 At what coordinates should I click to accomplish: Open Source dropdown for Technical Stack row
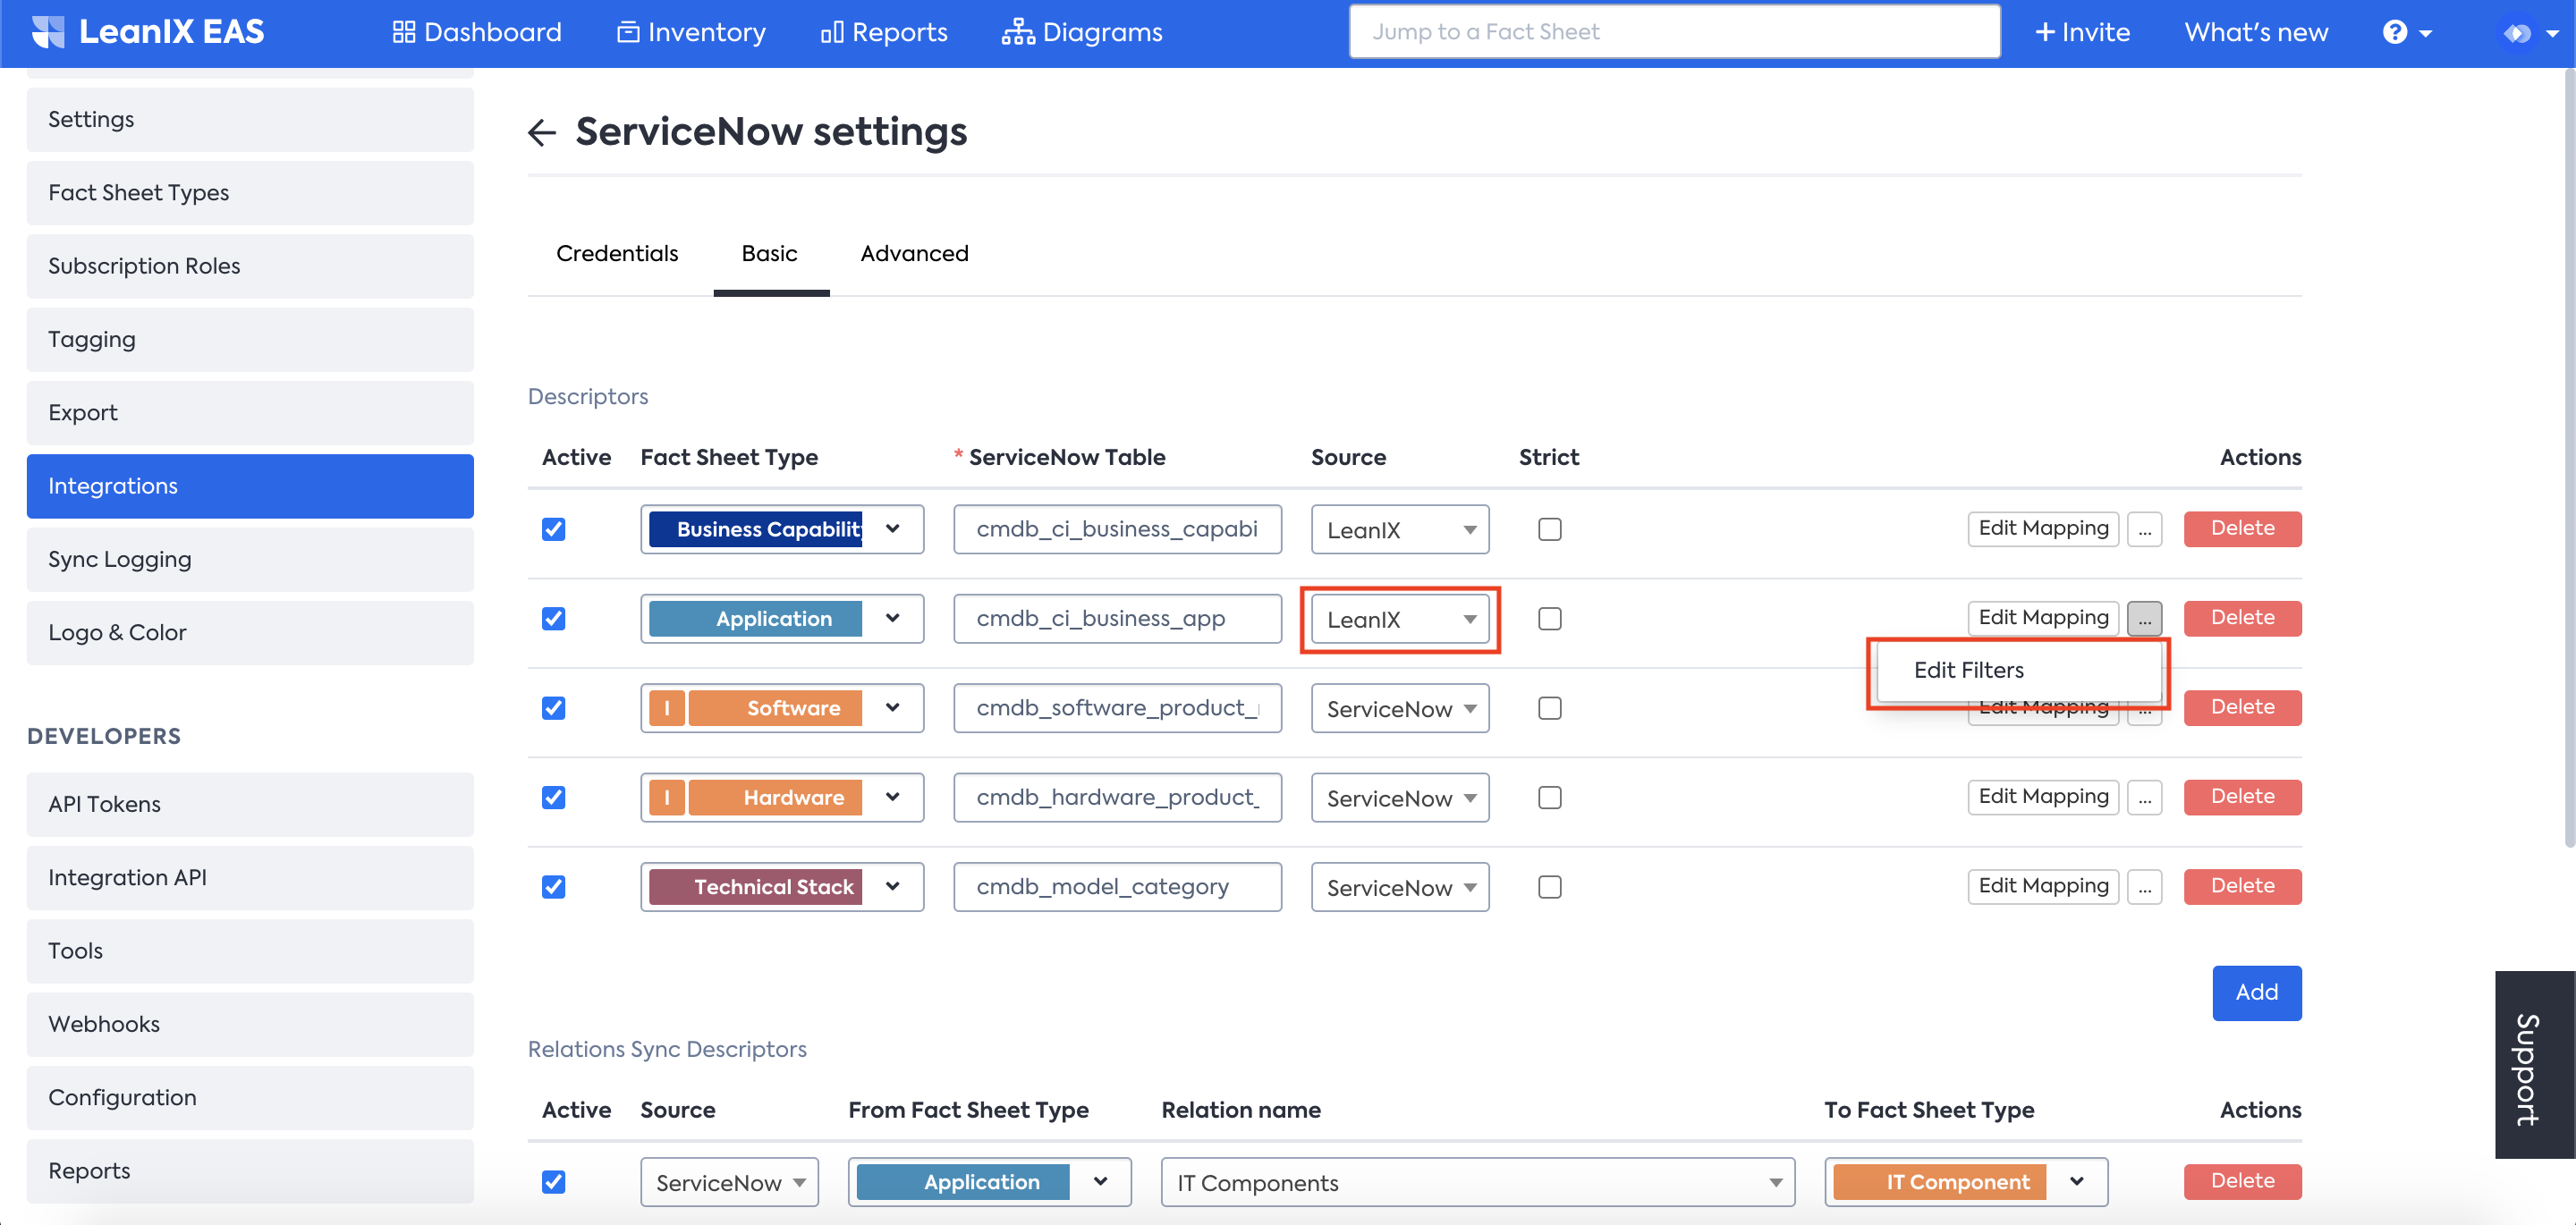click(x=1400, y=886)
